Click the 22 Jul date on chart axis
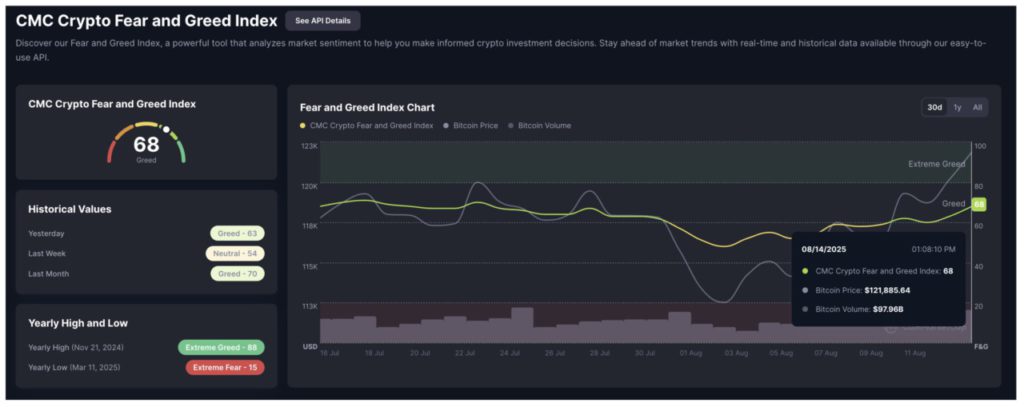This screenshot has height=407, width=1024. (x=464, y=353)
